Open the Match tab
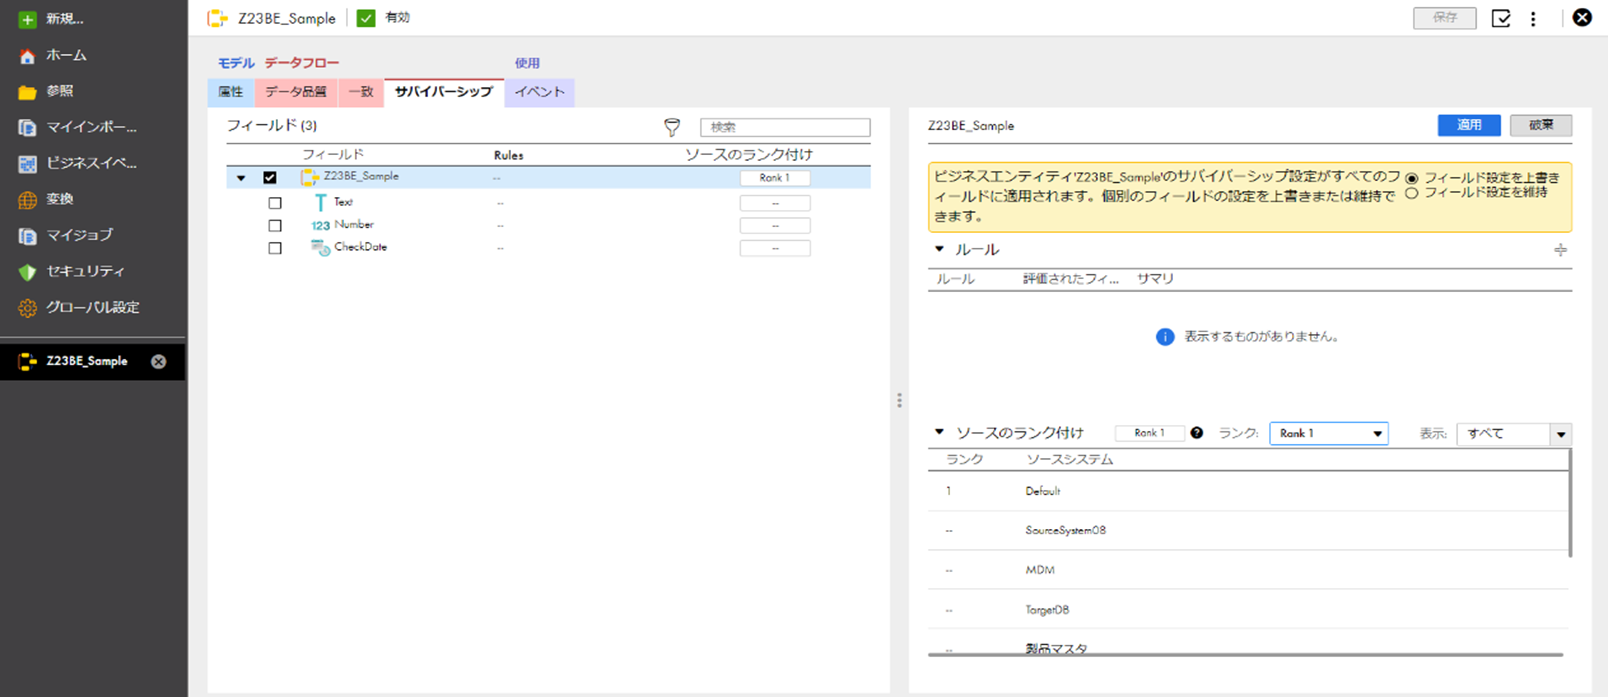 (x=361, y=92)
